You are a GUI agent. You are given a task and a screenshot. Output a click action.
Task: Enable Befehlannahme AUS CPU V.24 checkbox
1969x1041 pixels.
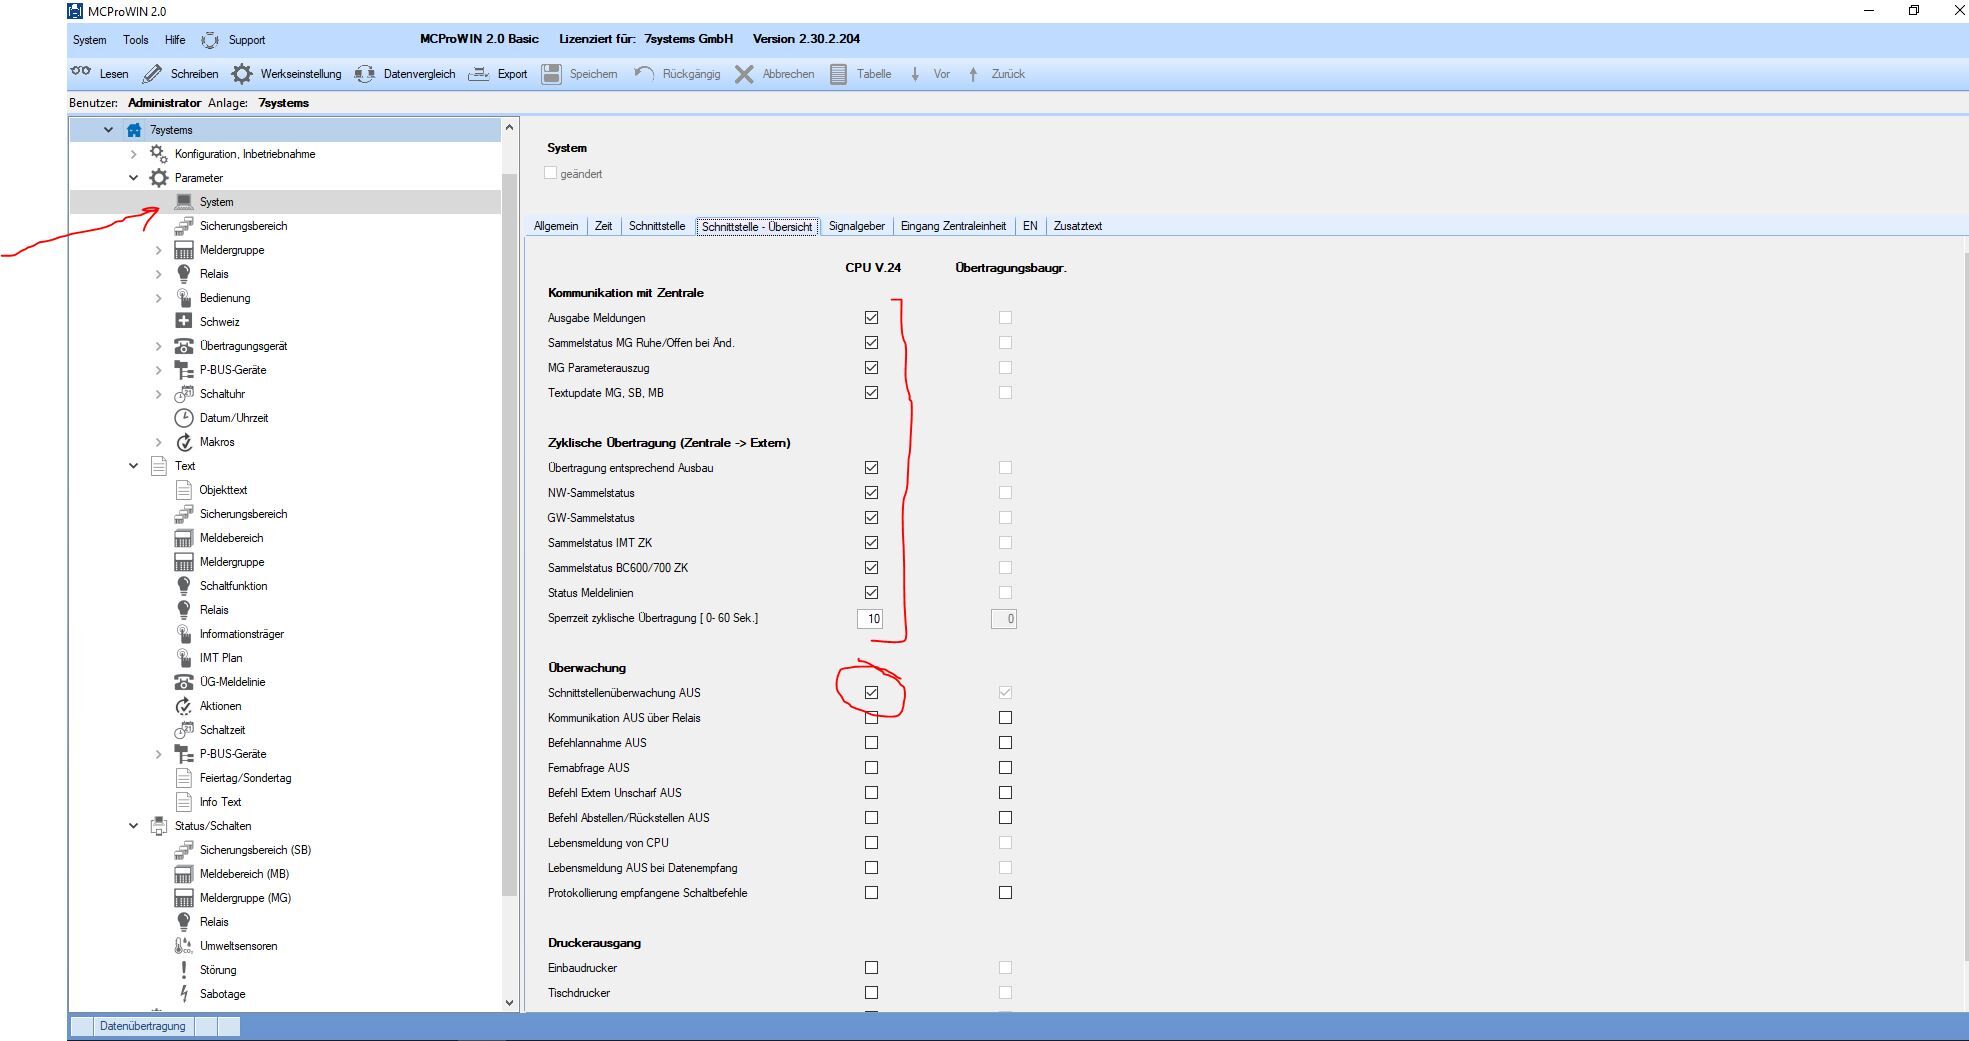coord(871,742)
